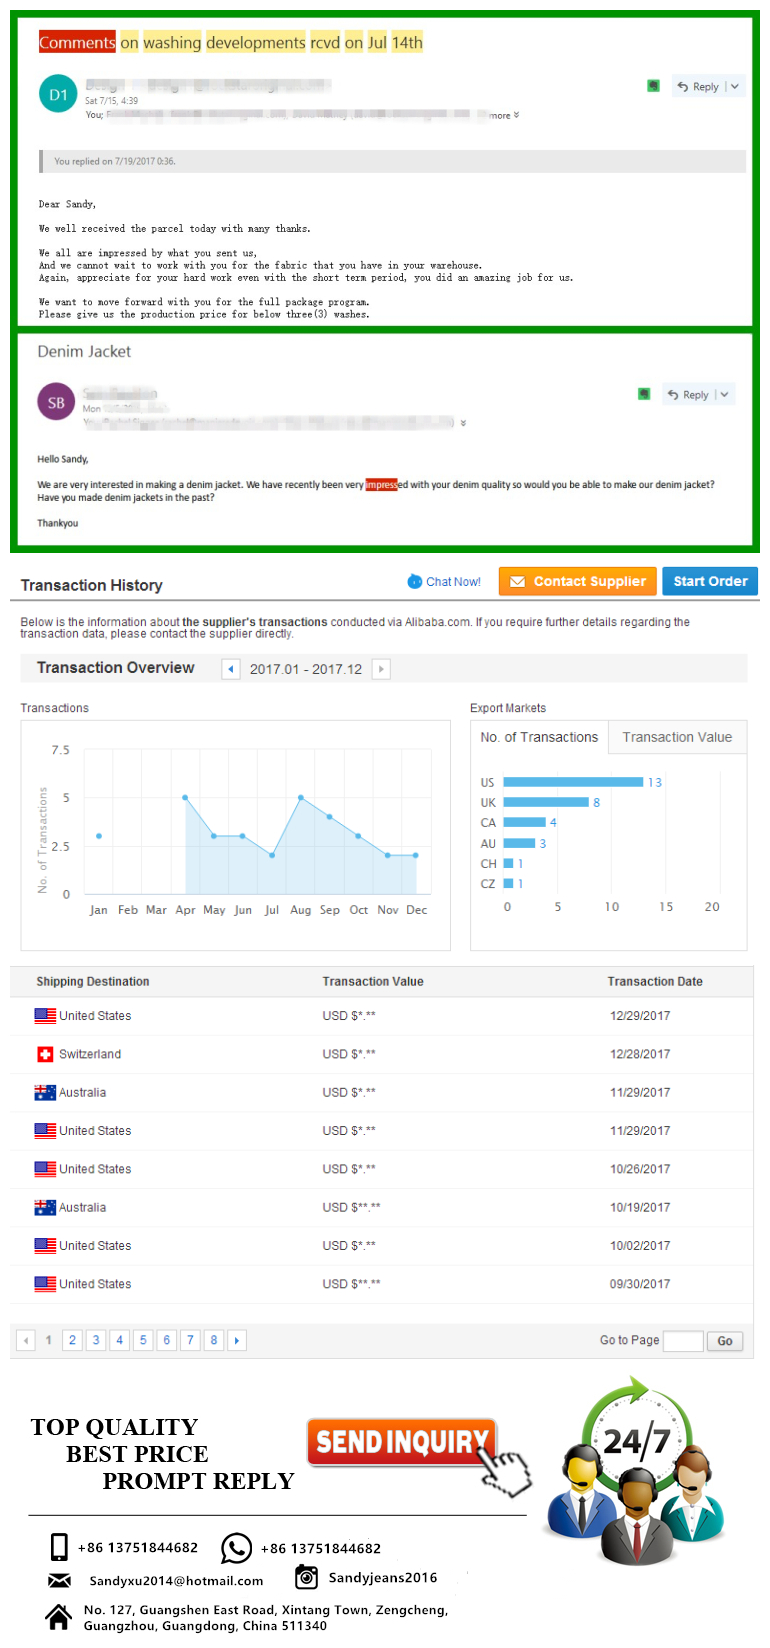Click the Start Order button
Viewport: 770px width, 1648px height.
pos(710,582)
